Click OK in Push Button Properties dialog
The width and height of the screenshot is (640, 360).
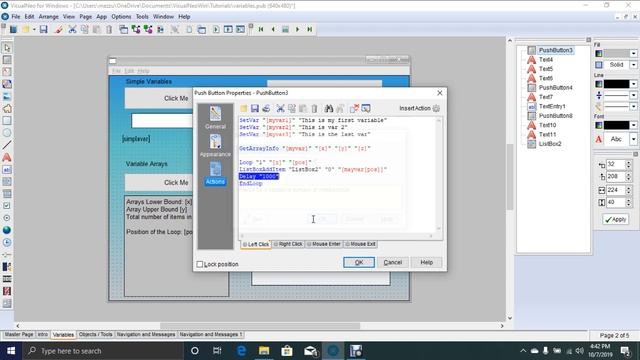(359, 262)
